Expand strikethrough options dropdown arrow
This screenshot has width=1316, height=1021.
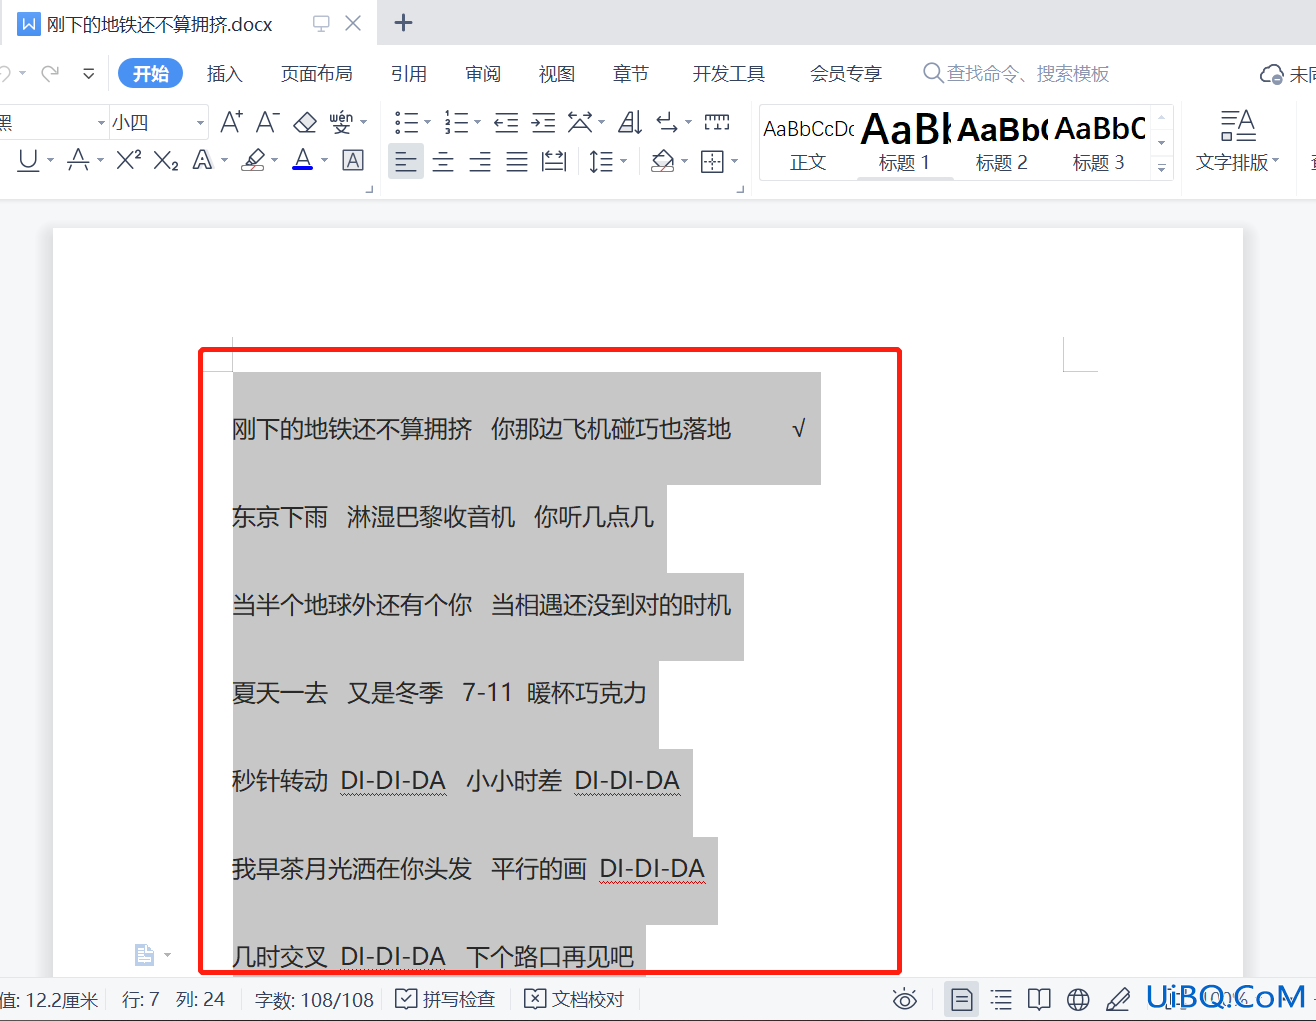[100, 161]
